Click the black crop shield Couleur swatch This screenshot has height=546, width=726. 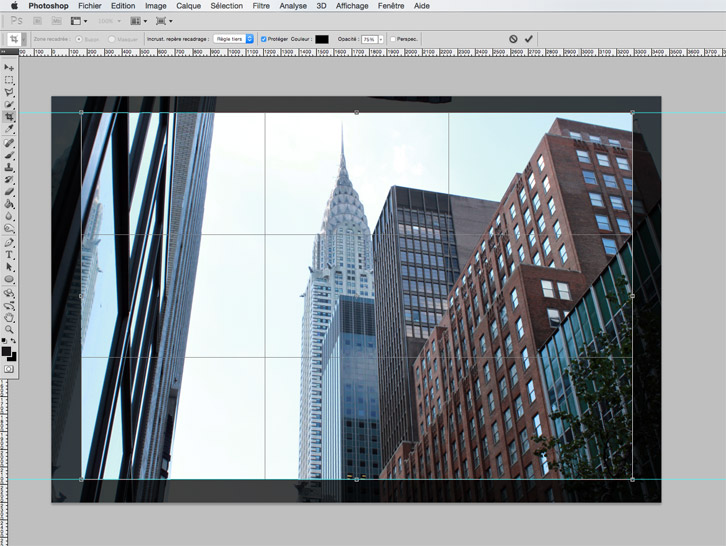[322, 39]
